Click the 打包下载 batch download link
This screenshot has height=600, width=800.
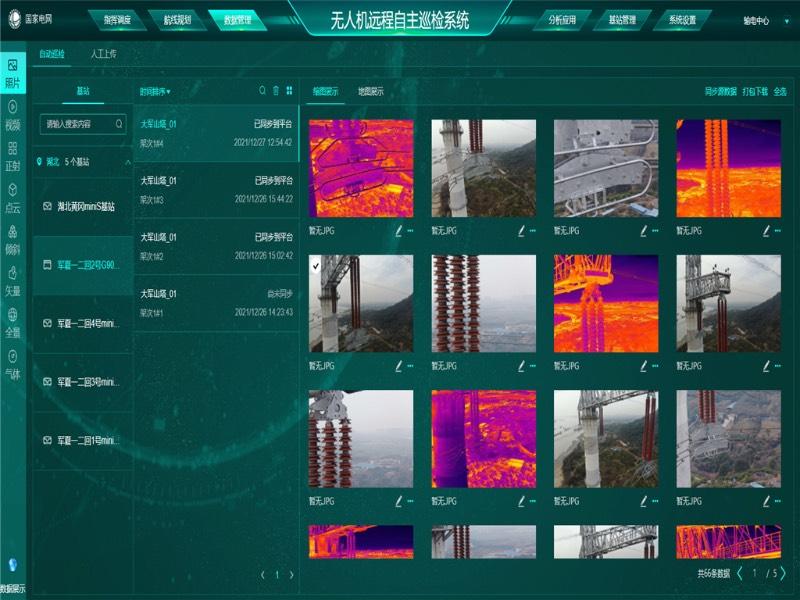(755, 91)
